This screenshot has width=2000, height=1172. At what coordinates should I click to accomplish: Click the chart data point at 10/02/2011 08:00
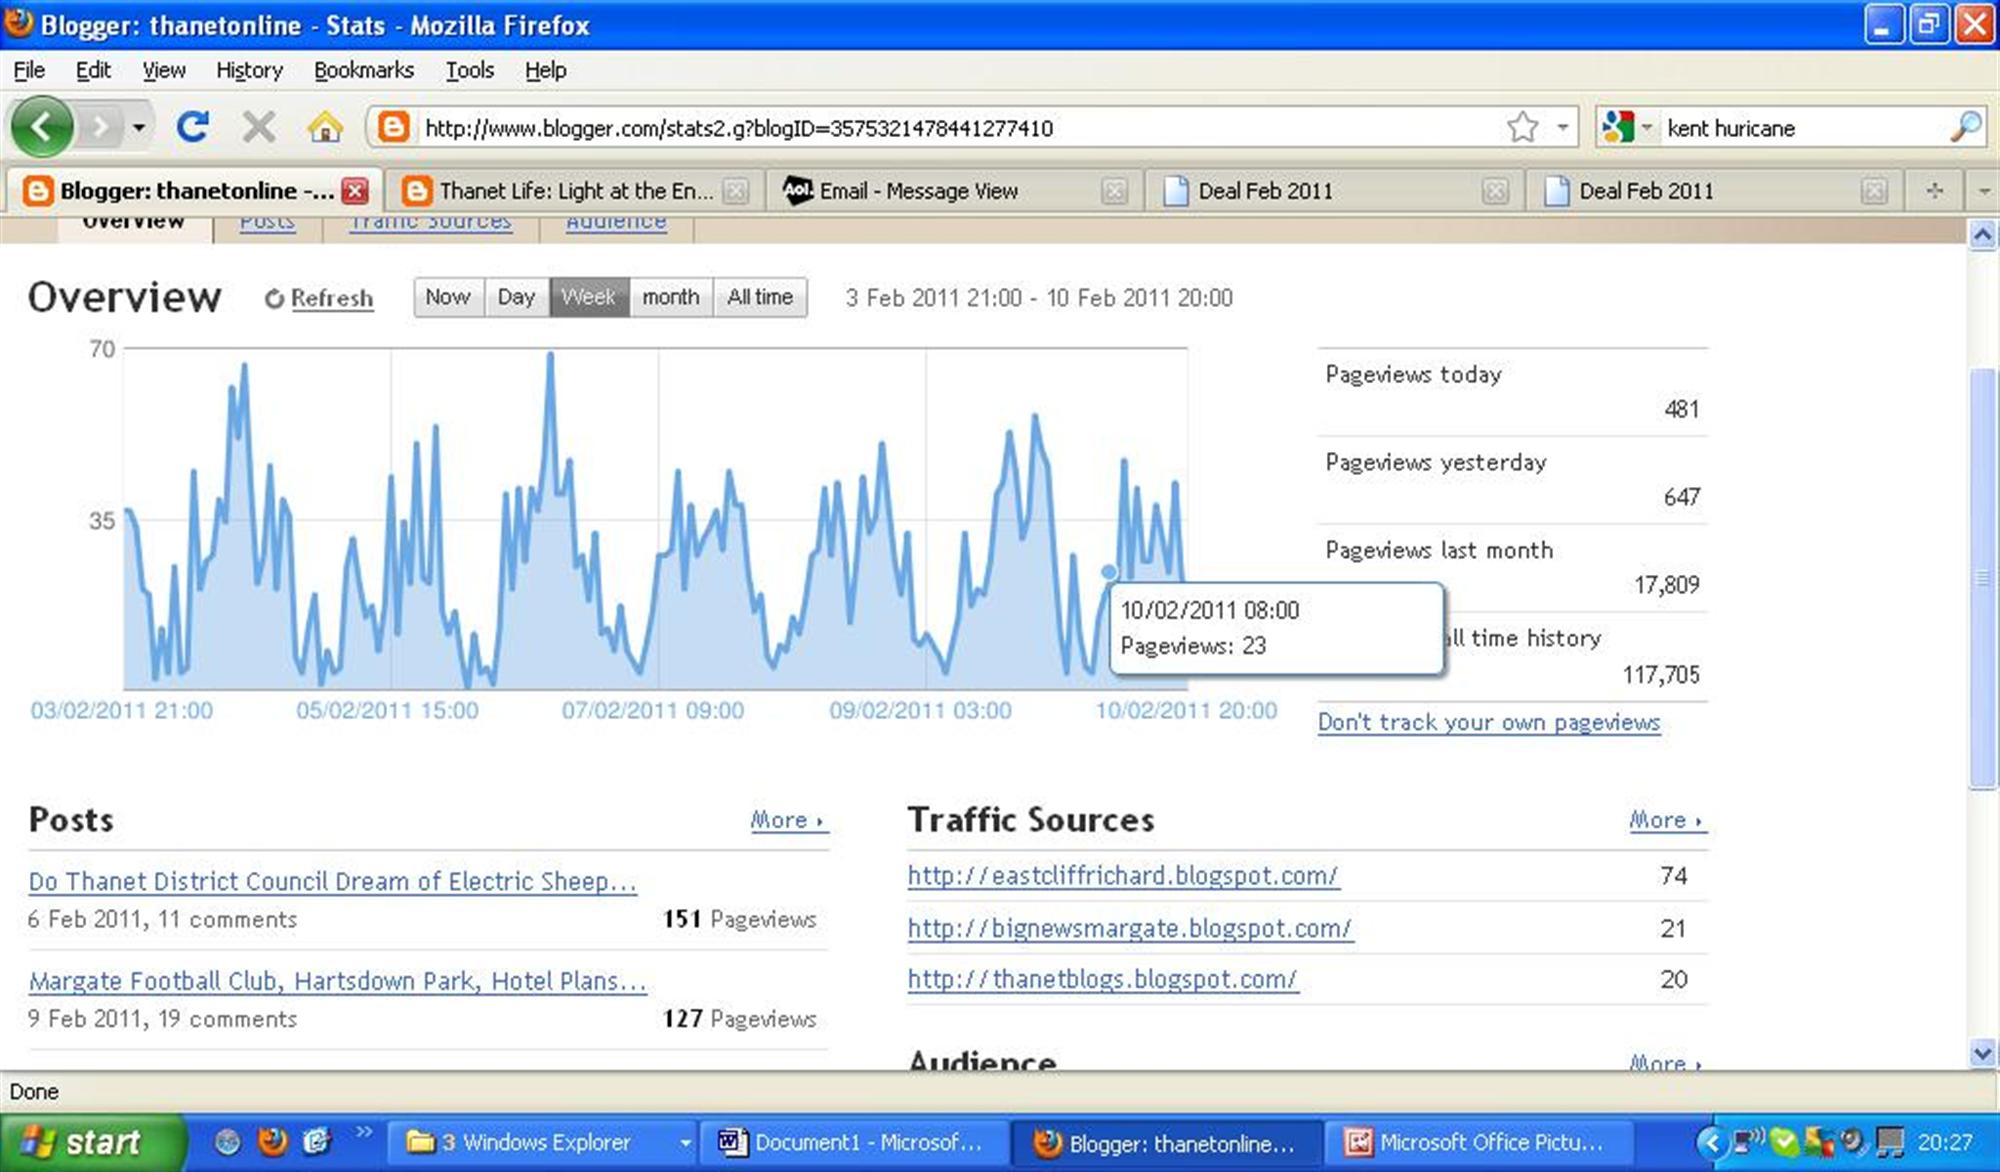[1108, 572]
